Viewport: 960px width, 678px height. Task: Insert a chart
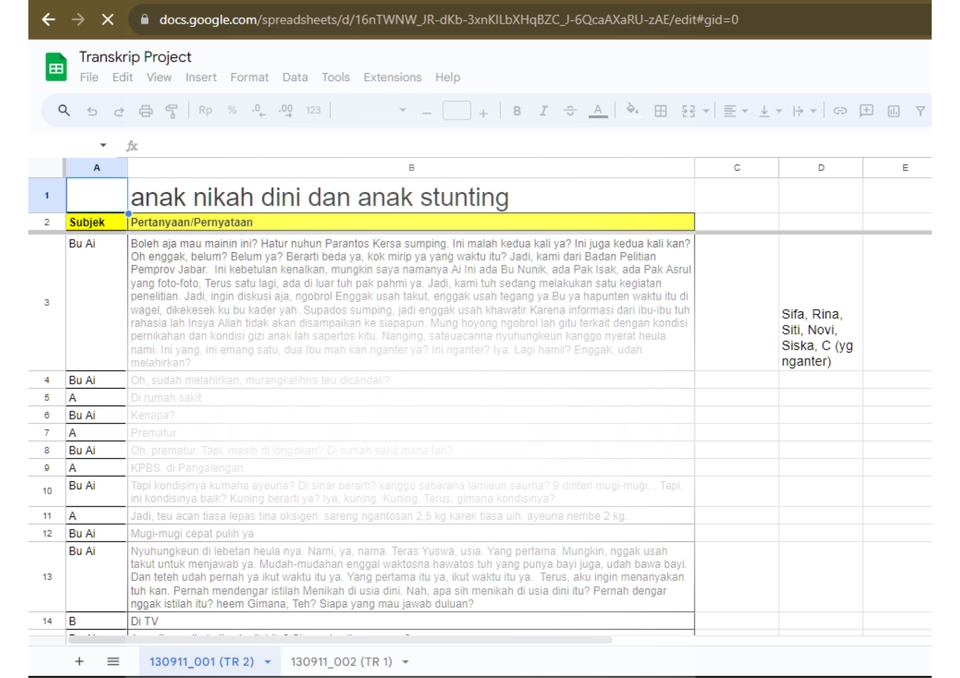pyautogui.click(x=894, y=110)
